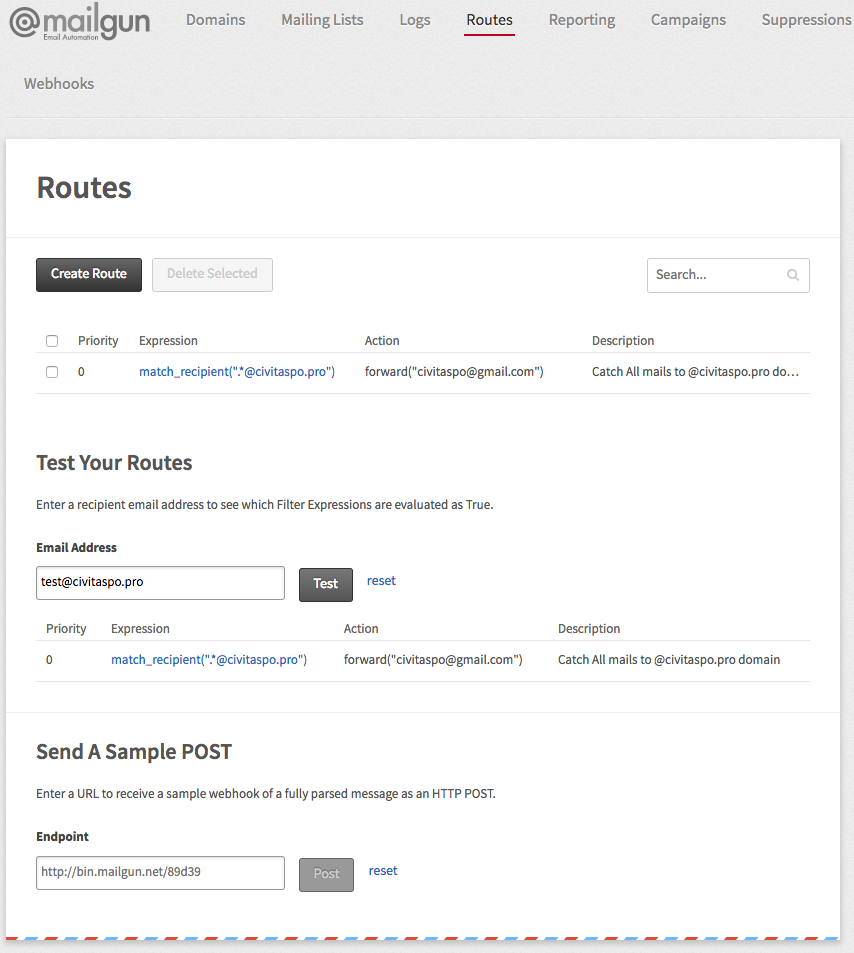The height and width of the screenshot is (953, 854).
Task: Switch to the Logs tab
Action: coord(415,20)
